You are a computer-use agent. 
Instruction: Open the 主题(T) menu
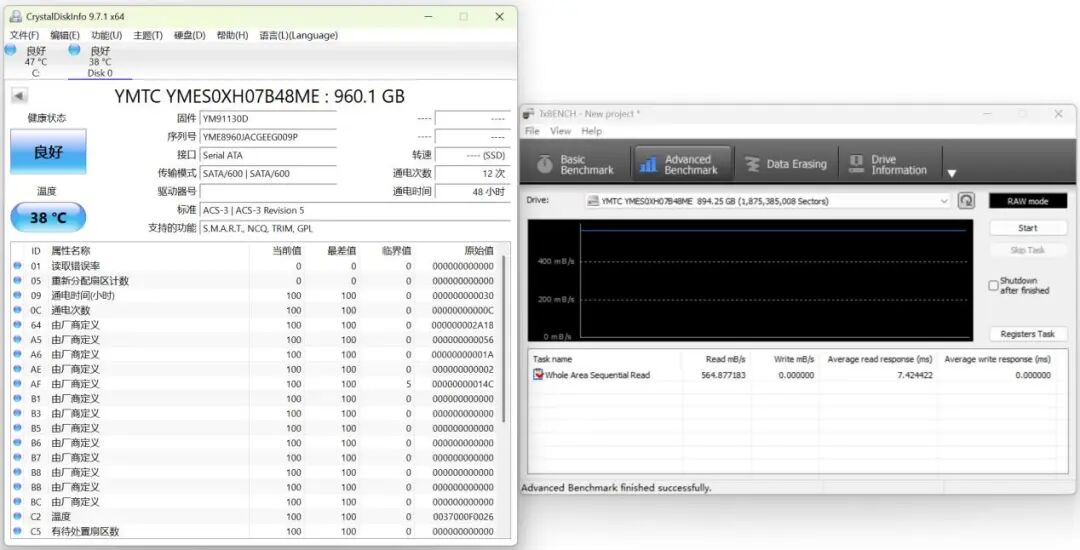pos(148,35)
